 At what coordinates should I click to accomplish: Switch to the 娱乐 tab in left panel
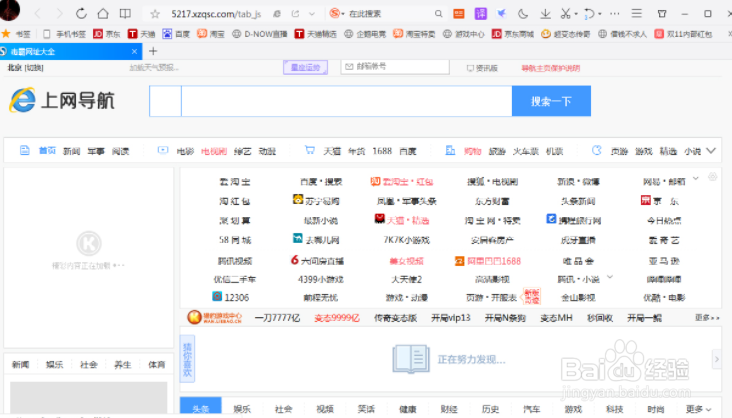[54, 364]
